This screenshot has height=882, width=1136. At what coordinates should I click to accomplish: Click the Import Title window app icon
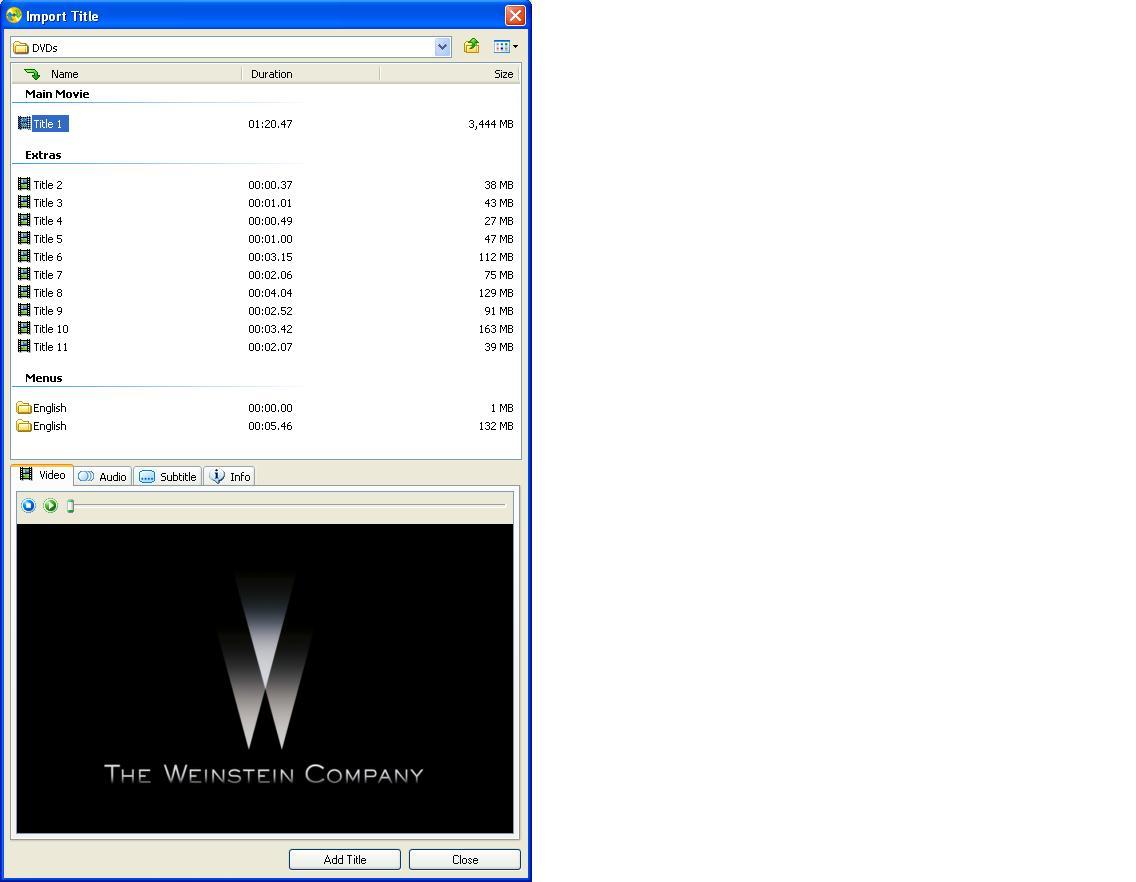(14, 14)
